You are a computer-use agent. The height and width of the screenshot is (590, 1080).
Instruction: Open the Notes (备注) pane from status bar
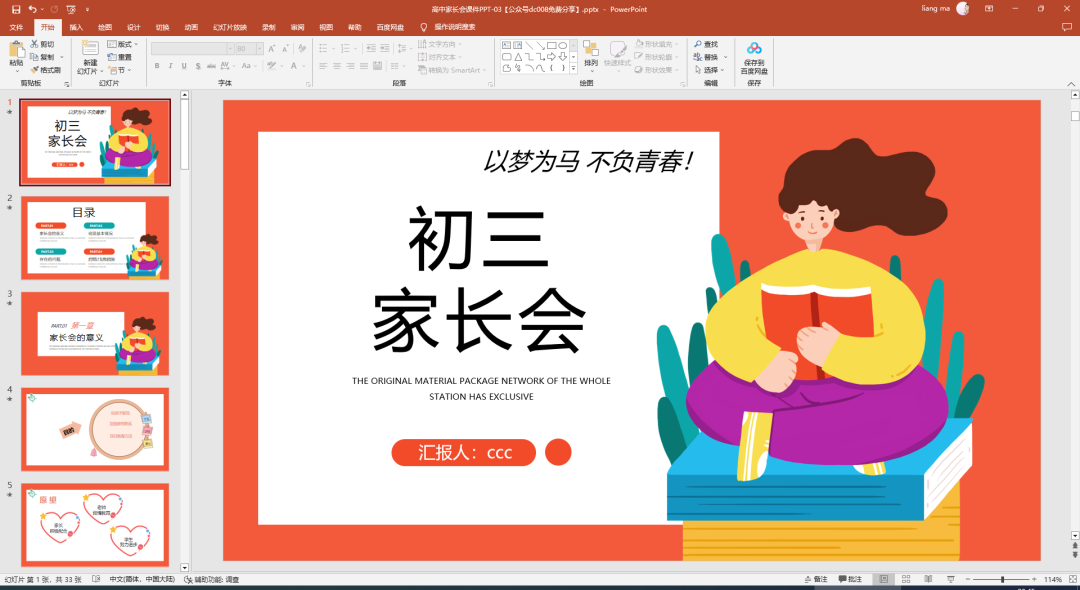[815, 580]
